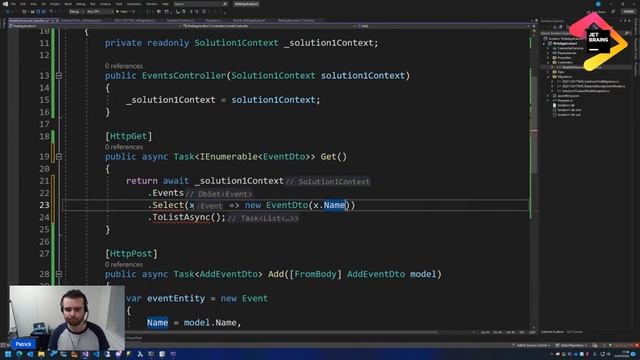Open the Project menu

[55, 4]
